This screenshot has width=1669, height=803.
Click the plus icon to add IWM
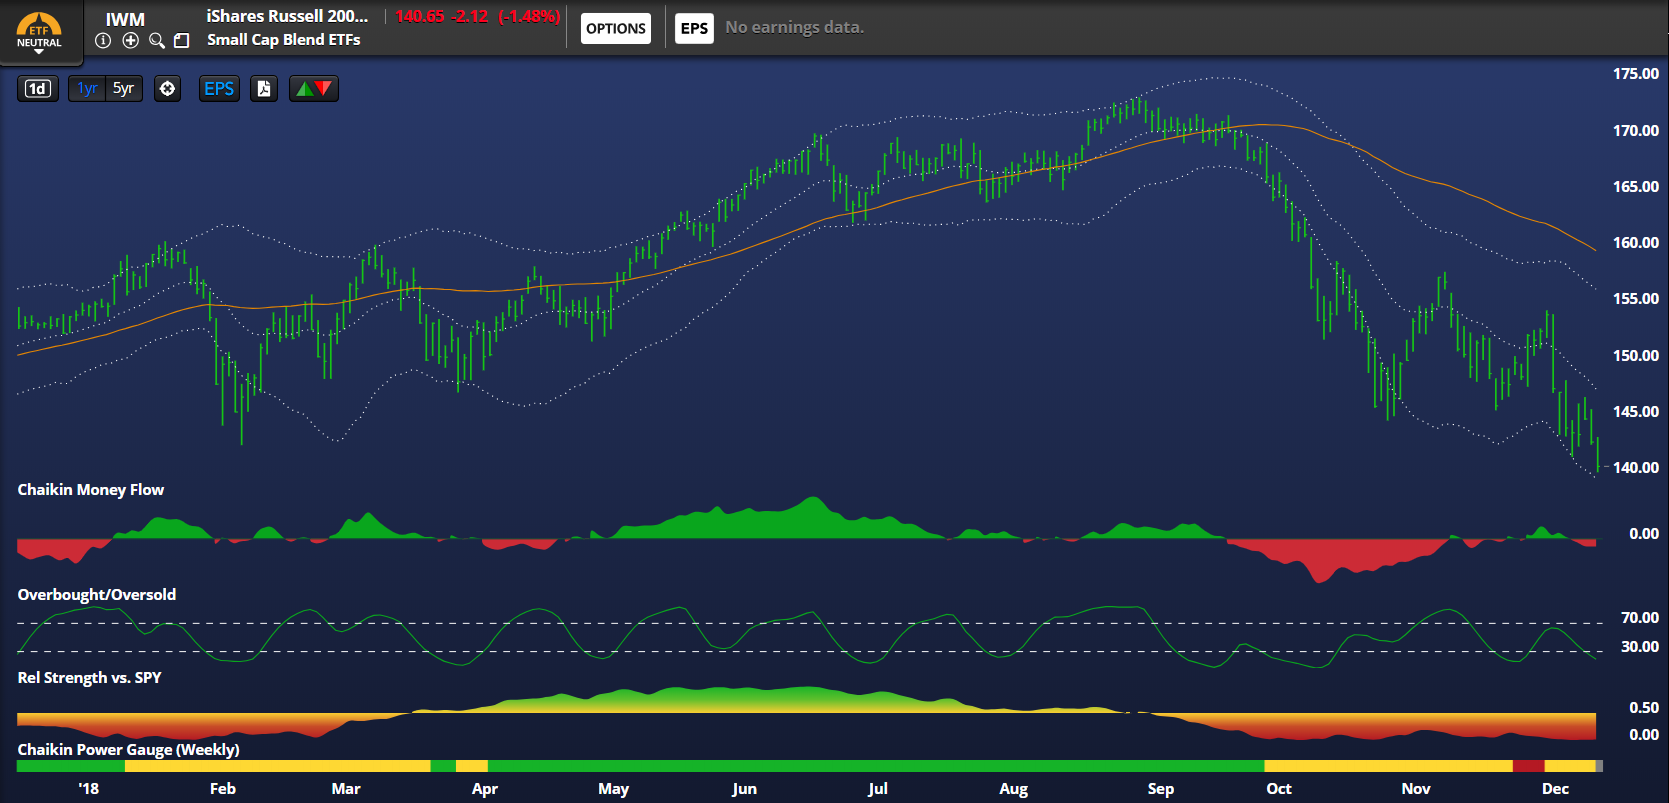pyautogui.click(x=130, y=40)
